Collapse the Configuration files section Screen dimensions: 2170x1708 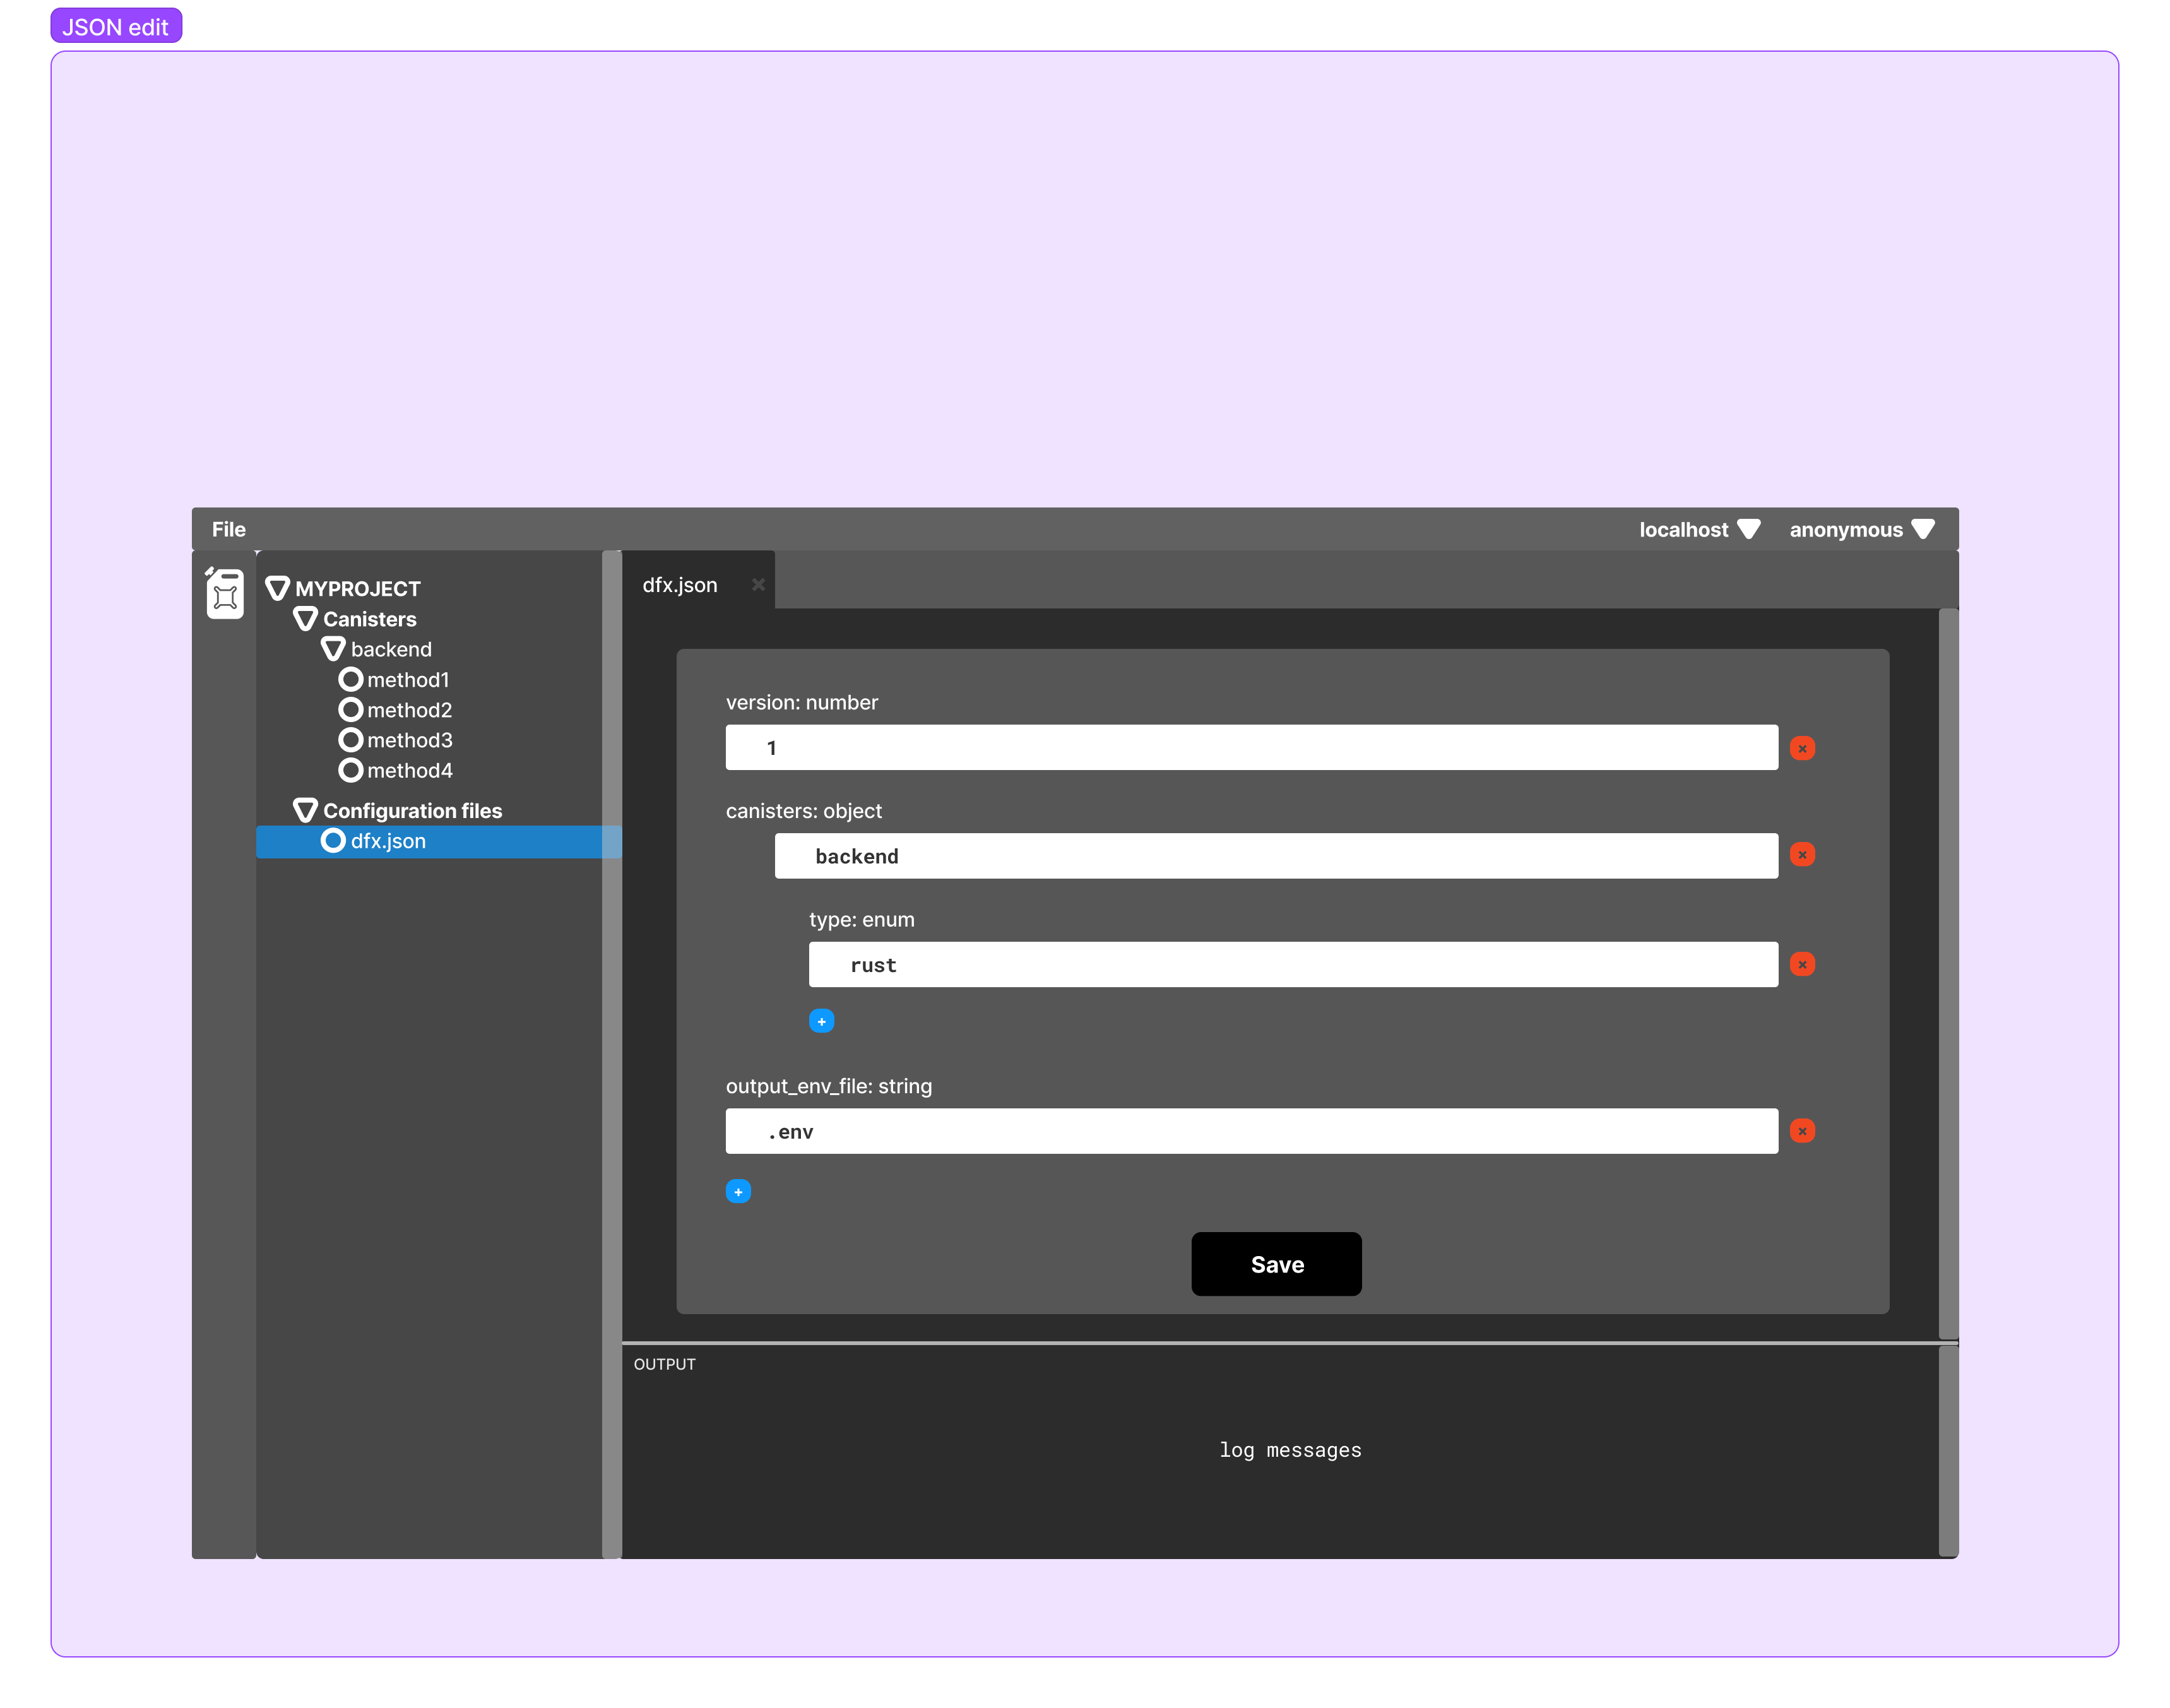[306, 810]
